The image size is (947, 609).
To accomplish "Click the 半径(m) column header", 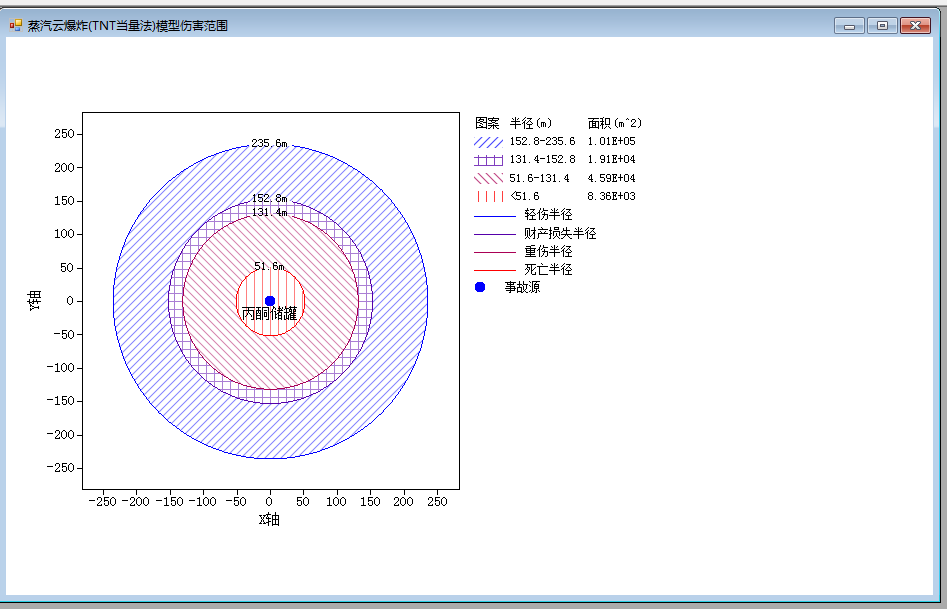I will (x=531, y=123).
